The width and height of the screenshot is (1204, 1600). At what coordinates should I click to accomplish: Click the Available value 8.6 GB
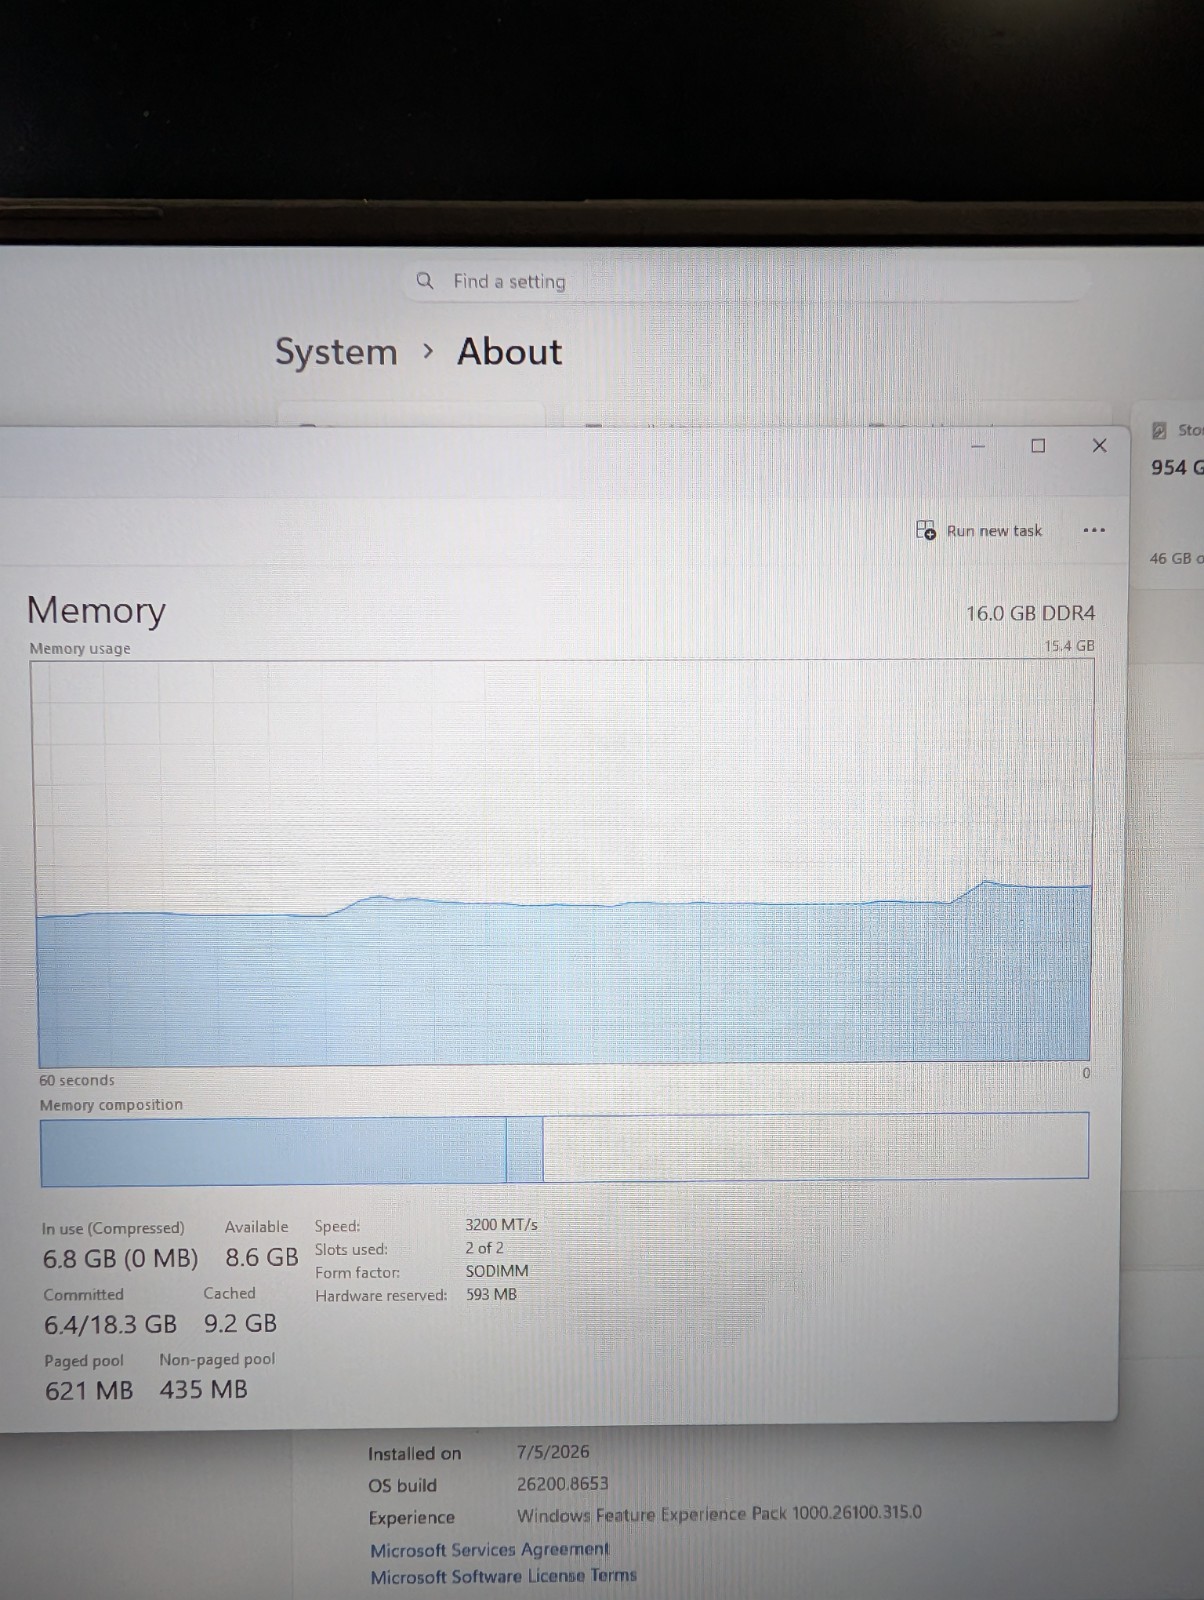[261, 1257]
